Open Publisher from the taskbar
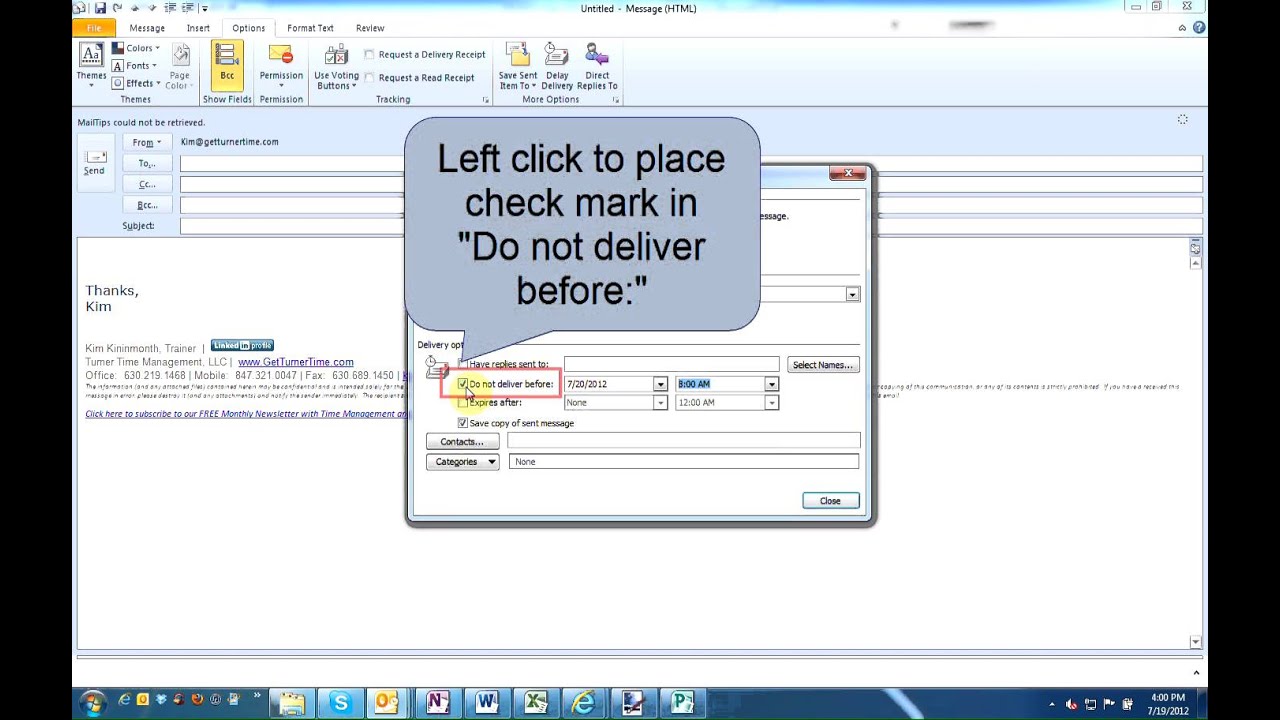1280x720 pixels. pyautogui.click(x=682, y=703)
